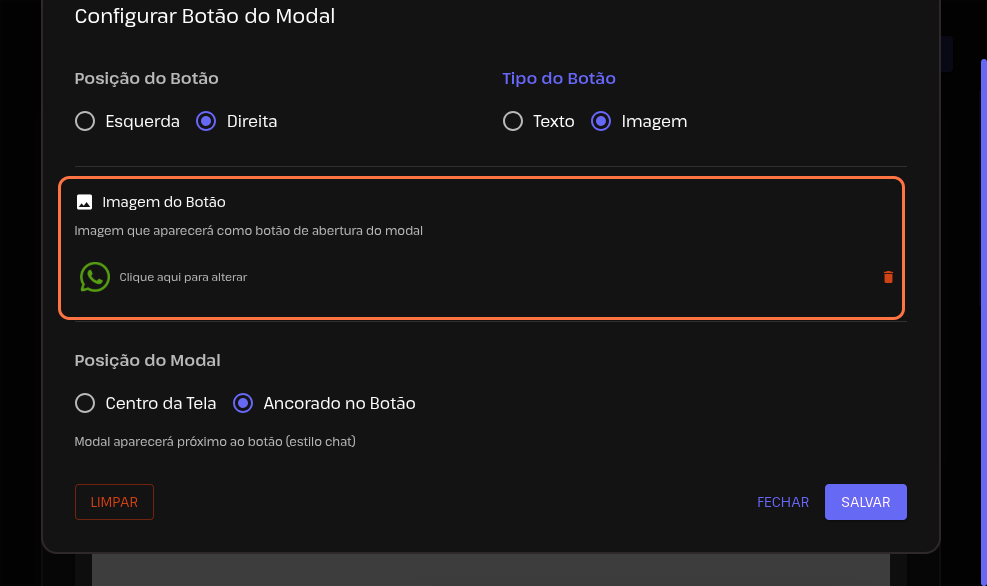Click the WhatsApp image thumbnail
Screen dimensions: 987x586
point(95,277)
